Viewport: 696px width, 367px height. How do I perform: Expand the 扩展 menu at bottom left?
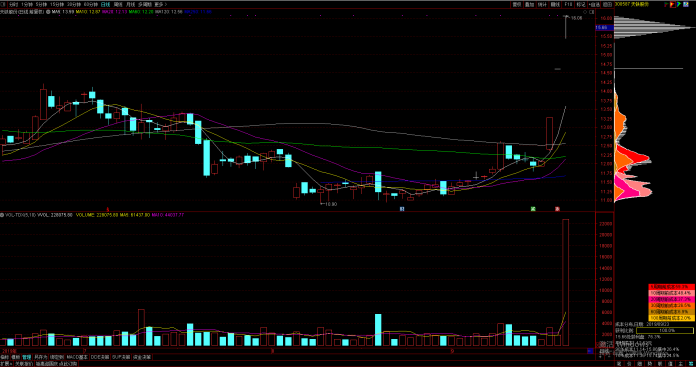tap(6, 363)
